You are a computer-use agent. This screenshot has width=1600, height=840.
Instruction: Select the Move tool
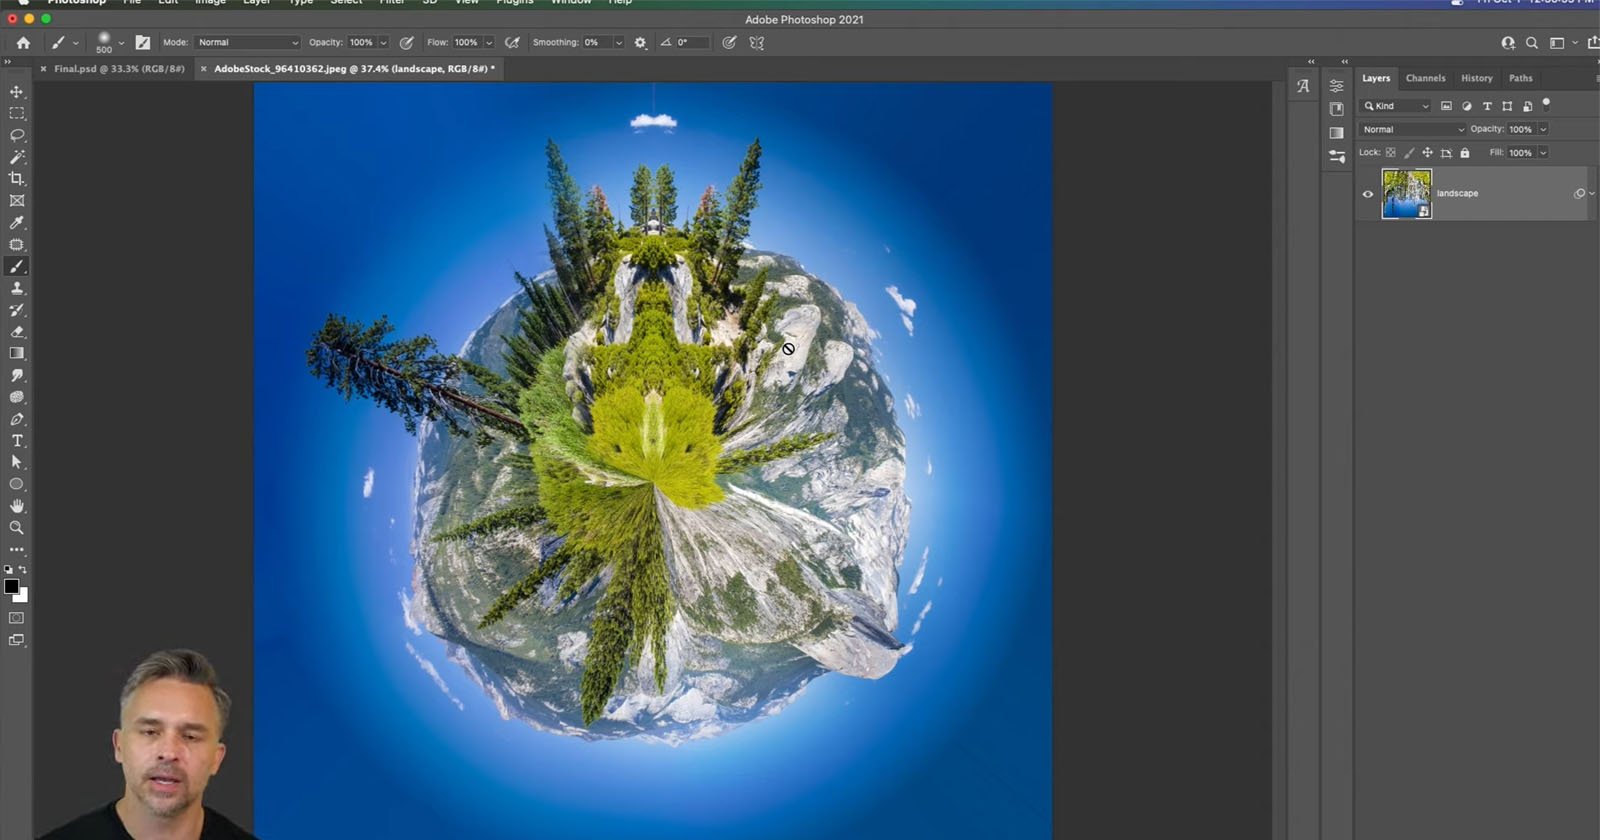click(x=17, y=92)
